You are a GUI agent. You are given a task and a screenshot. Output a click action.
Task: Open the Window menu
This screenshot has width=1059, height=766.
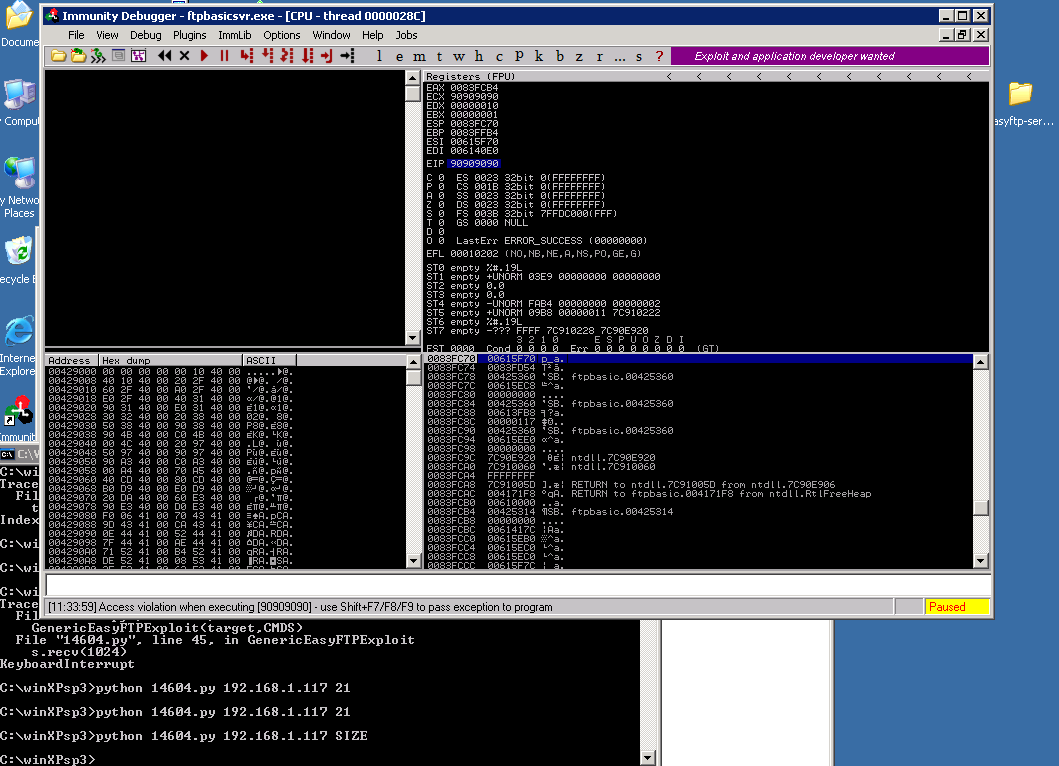click(331, 35)
